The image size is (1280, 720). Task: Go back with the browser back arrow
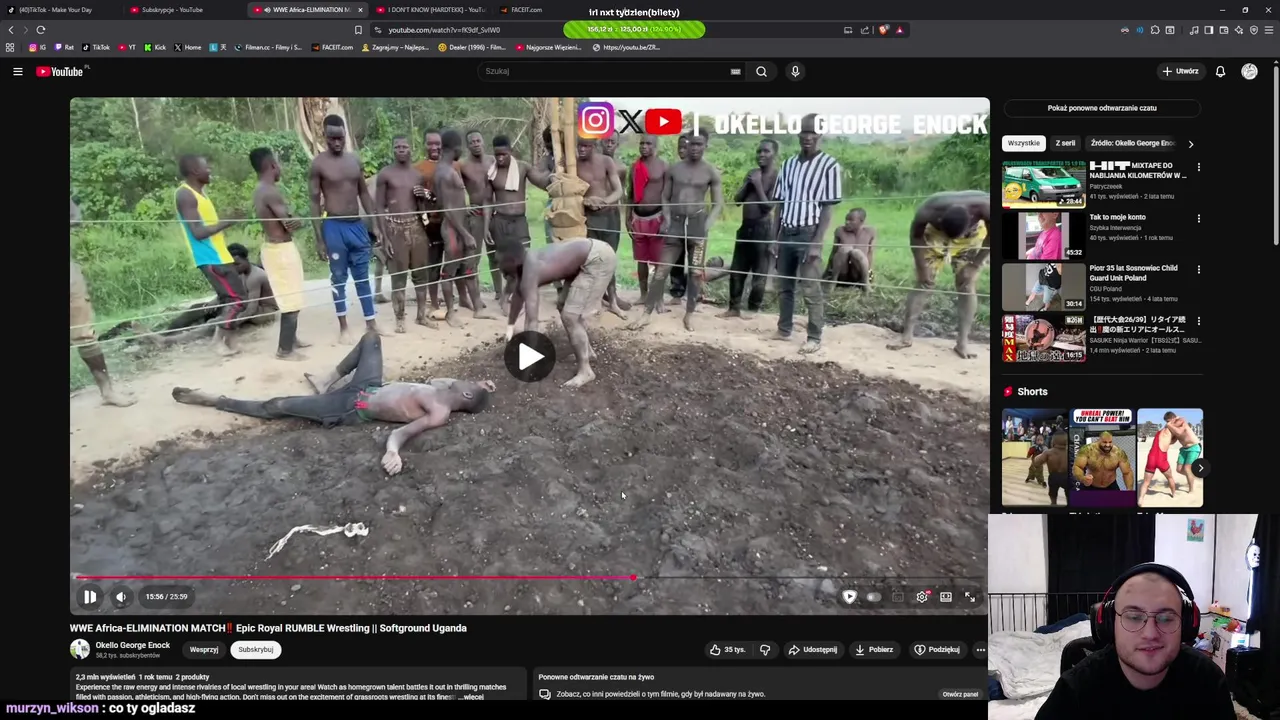tap(11, 30)
